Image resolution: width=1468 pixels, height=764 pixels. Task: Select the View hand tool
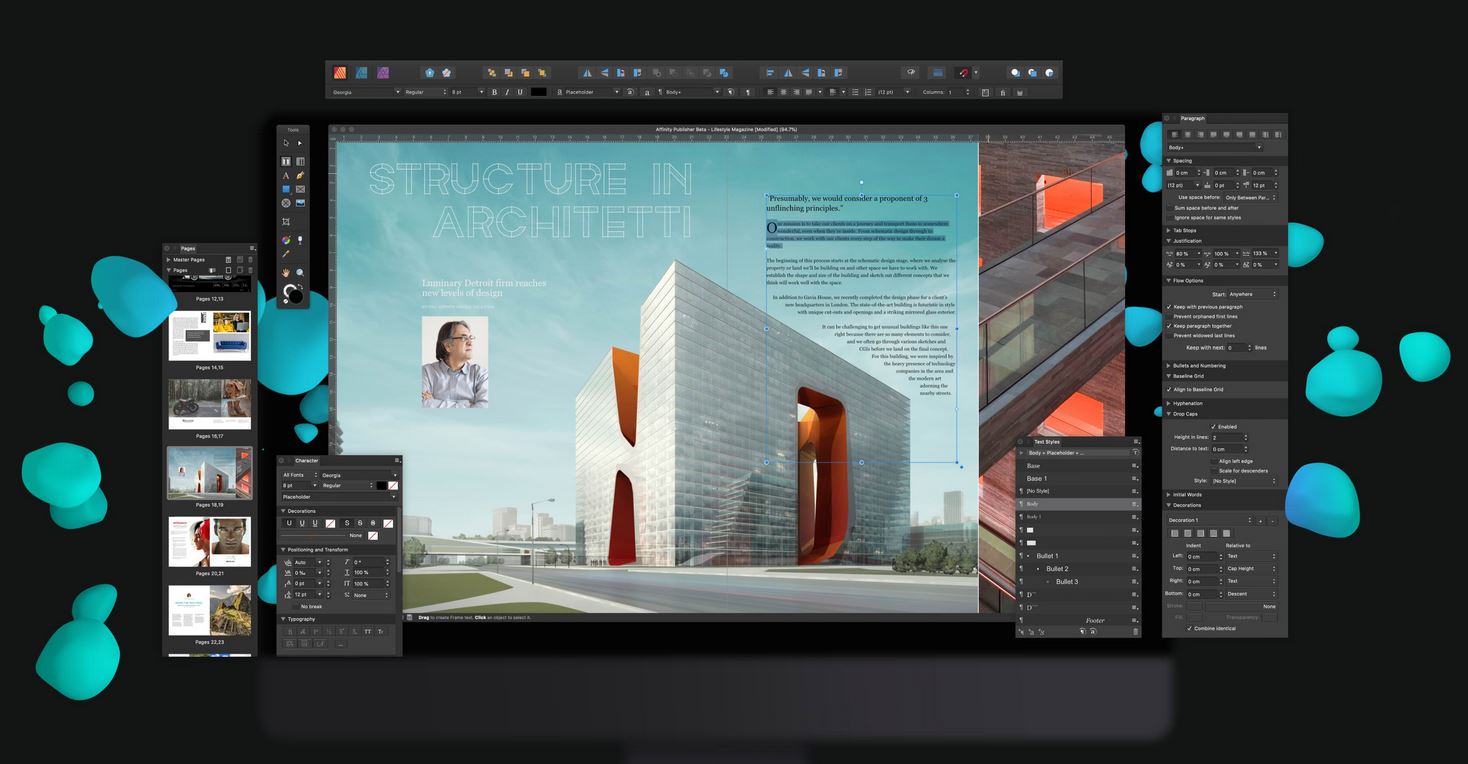[286, 272]
